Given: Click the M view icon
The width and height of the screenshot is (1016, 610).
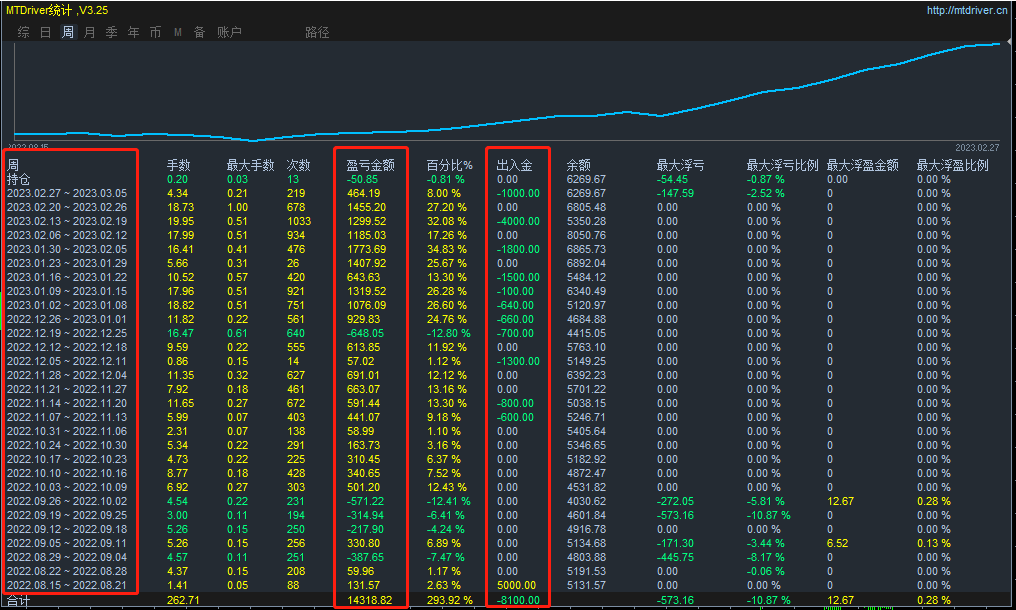Looking at the screenshot, I should click(177, 31).
